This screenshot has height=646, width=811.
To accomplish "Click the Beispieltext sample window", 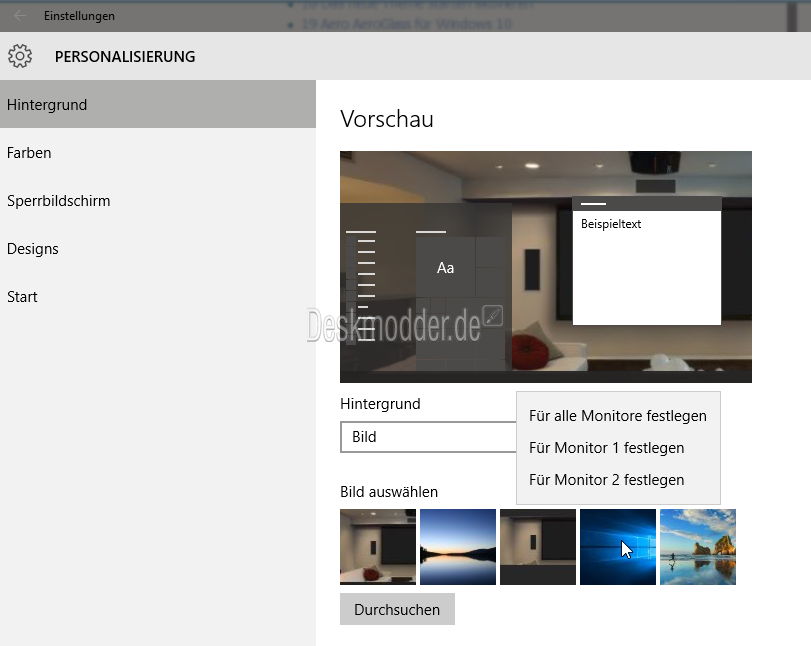I will pyautogui.click(x=647, y=261).
